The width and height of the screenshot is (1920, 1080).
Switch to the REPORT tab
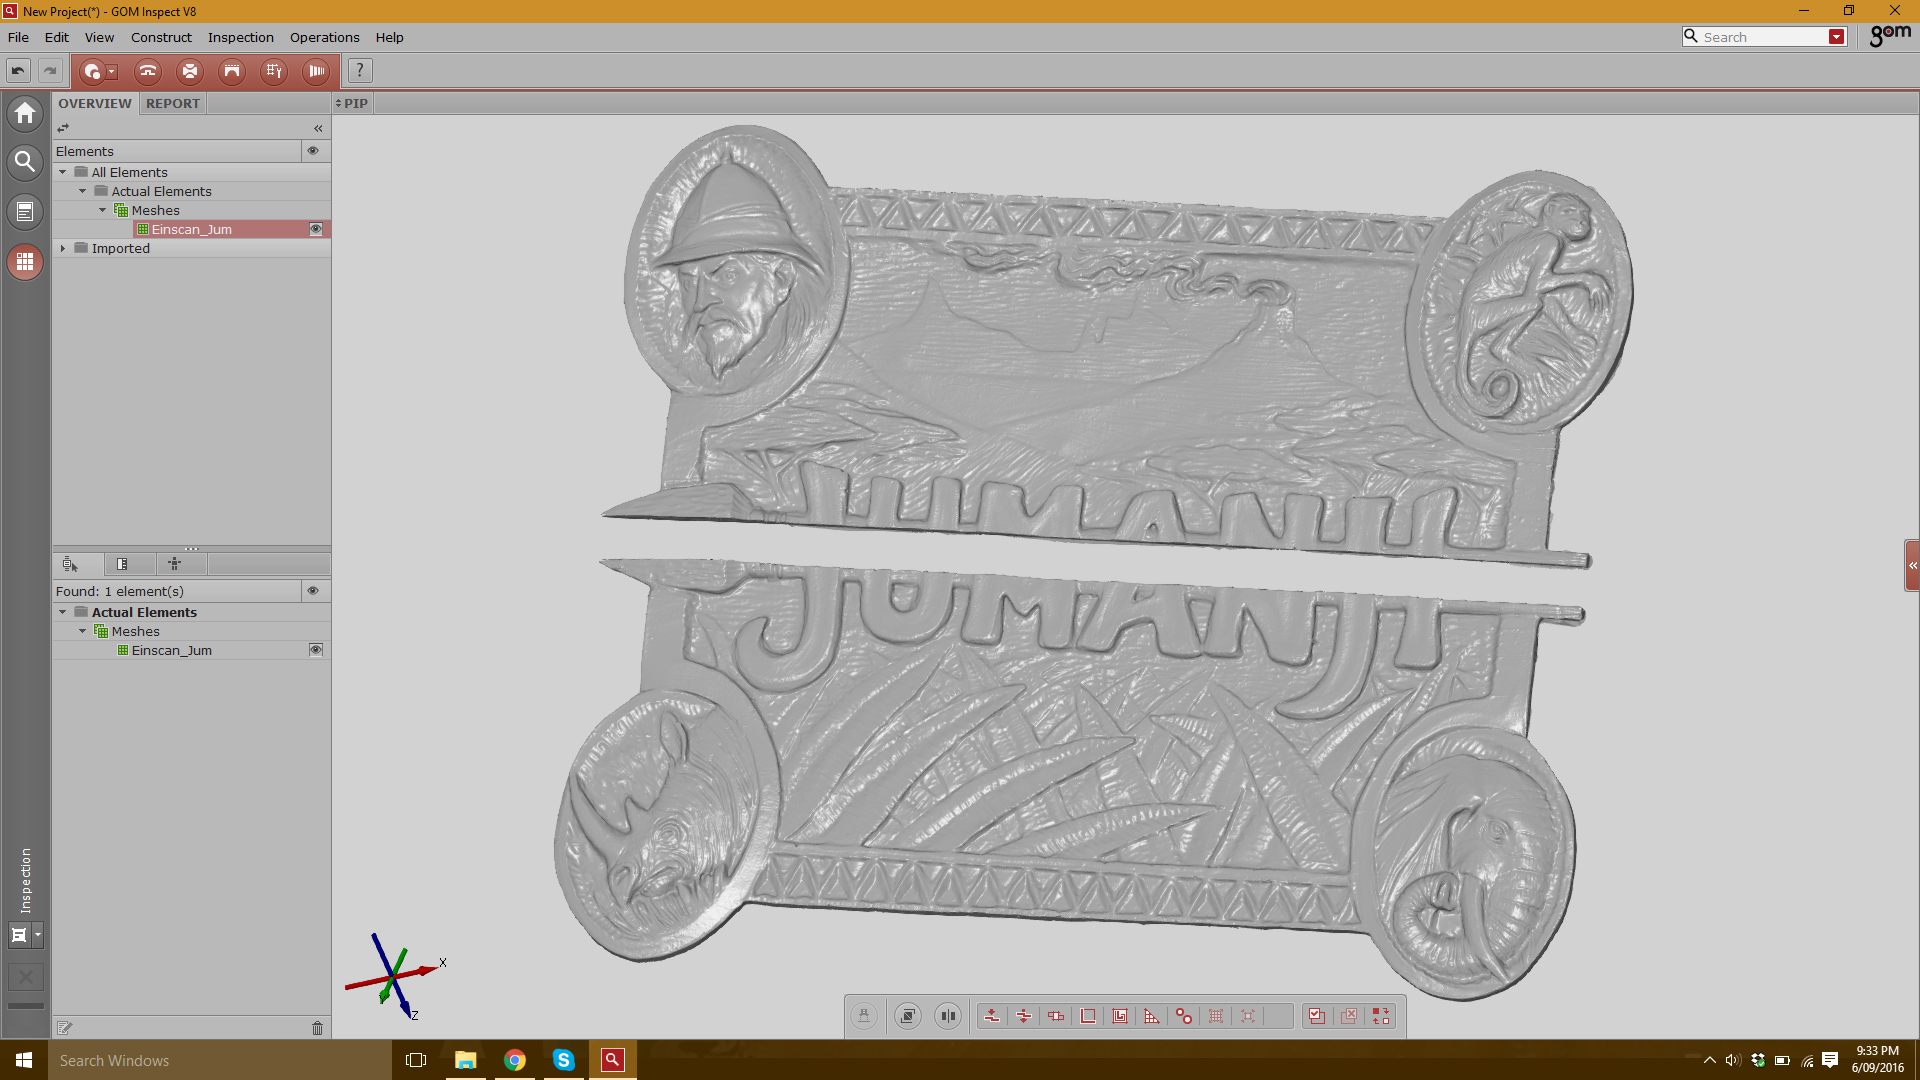coord(173,103)
